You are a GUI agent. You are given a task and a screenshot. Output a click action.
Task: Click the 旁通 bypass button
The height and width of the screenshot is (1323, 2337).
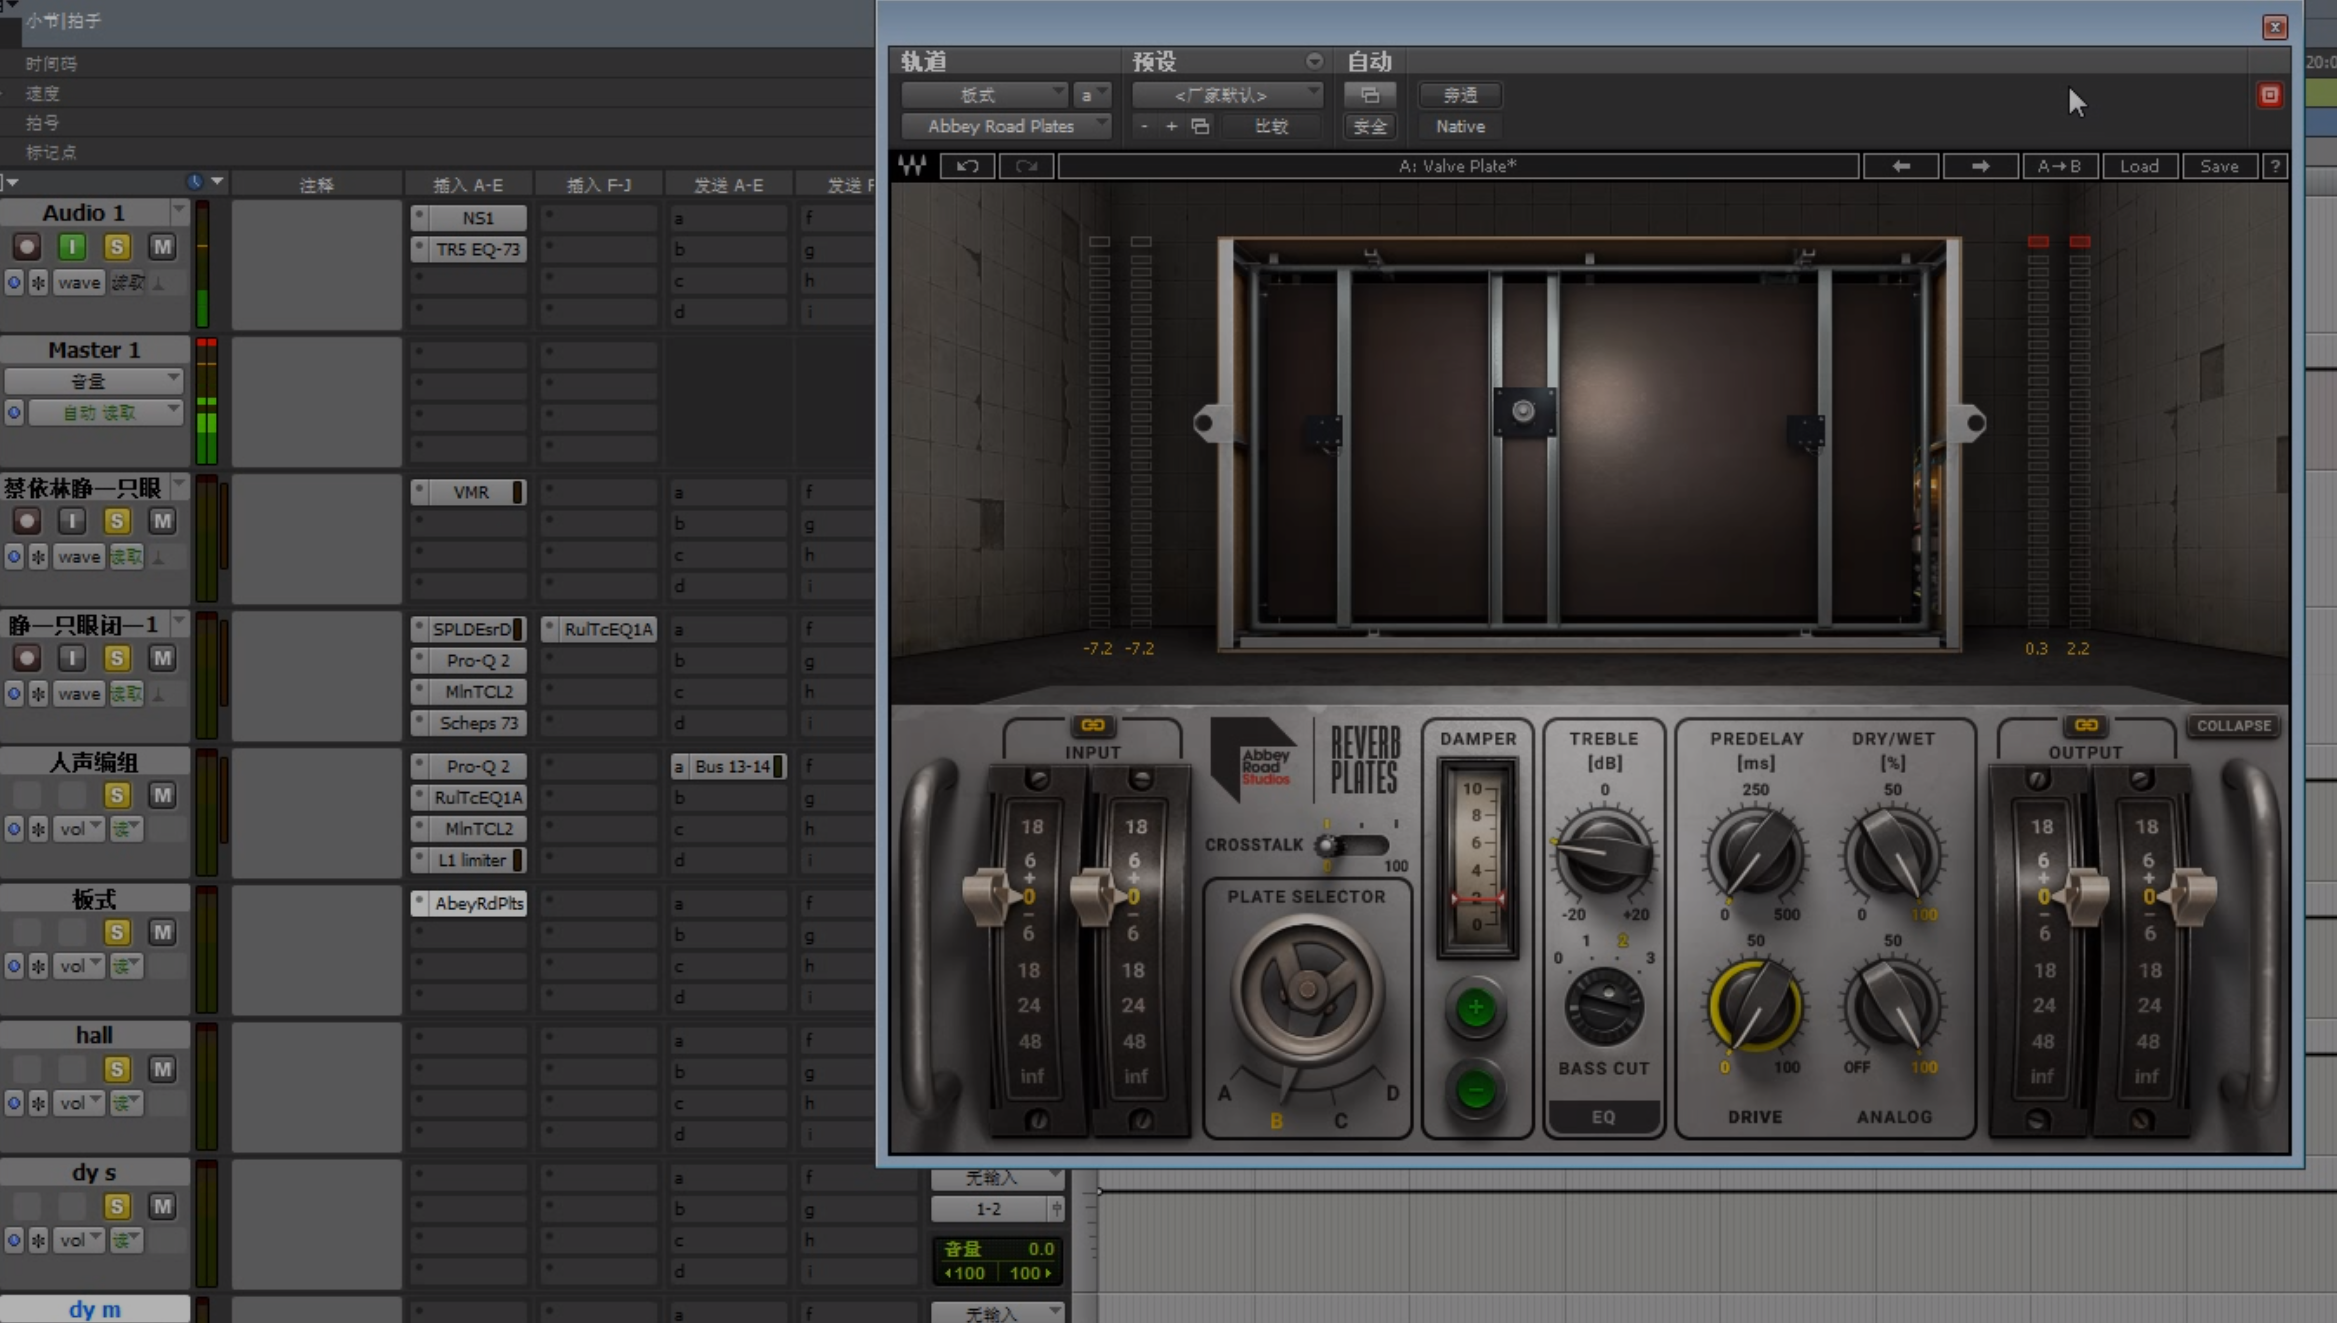[1459, 95]
